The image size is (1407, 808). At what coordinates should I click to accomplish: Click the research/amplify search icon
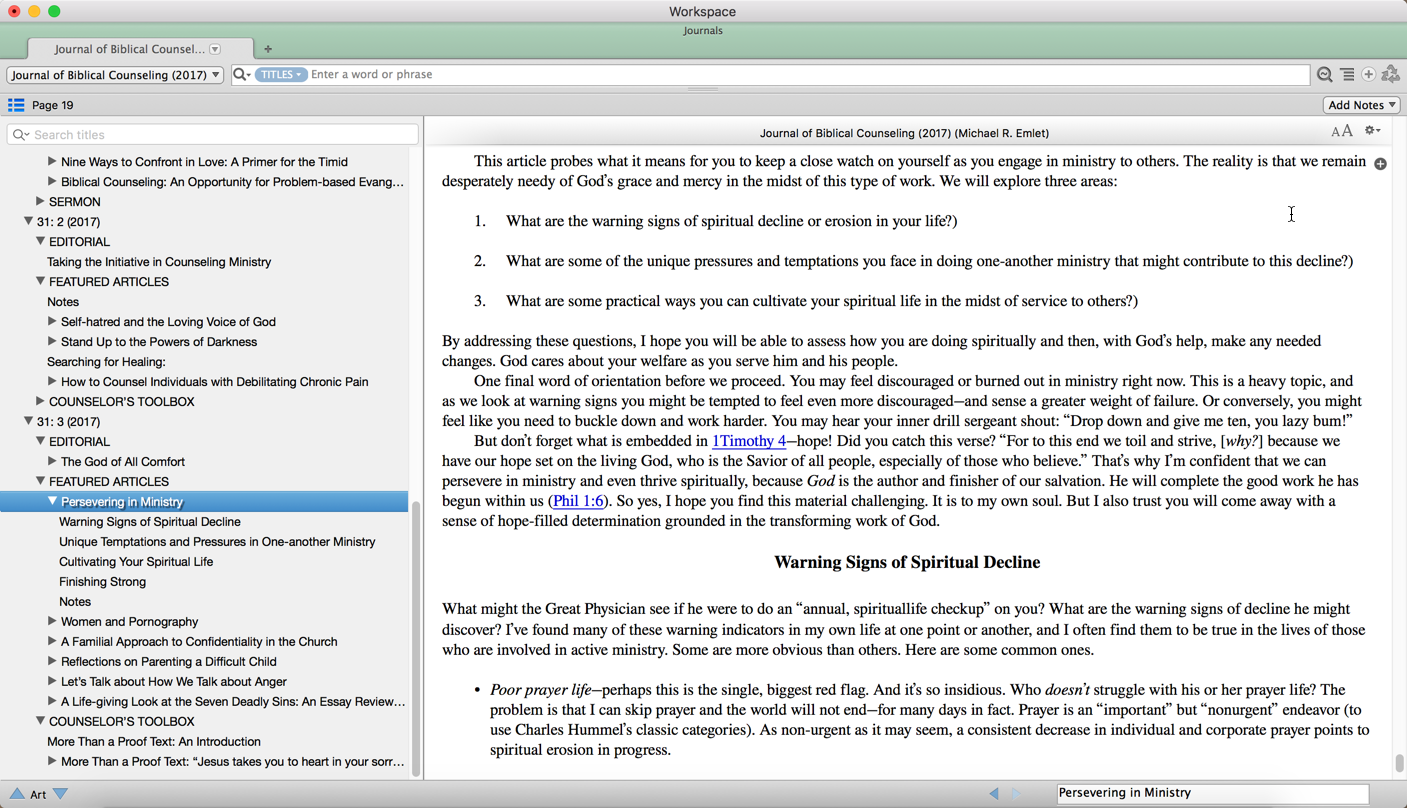[1325, 75]
